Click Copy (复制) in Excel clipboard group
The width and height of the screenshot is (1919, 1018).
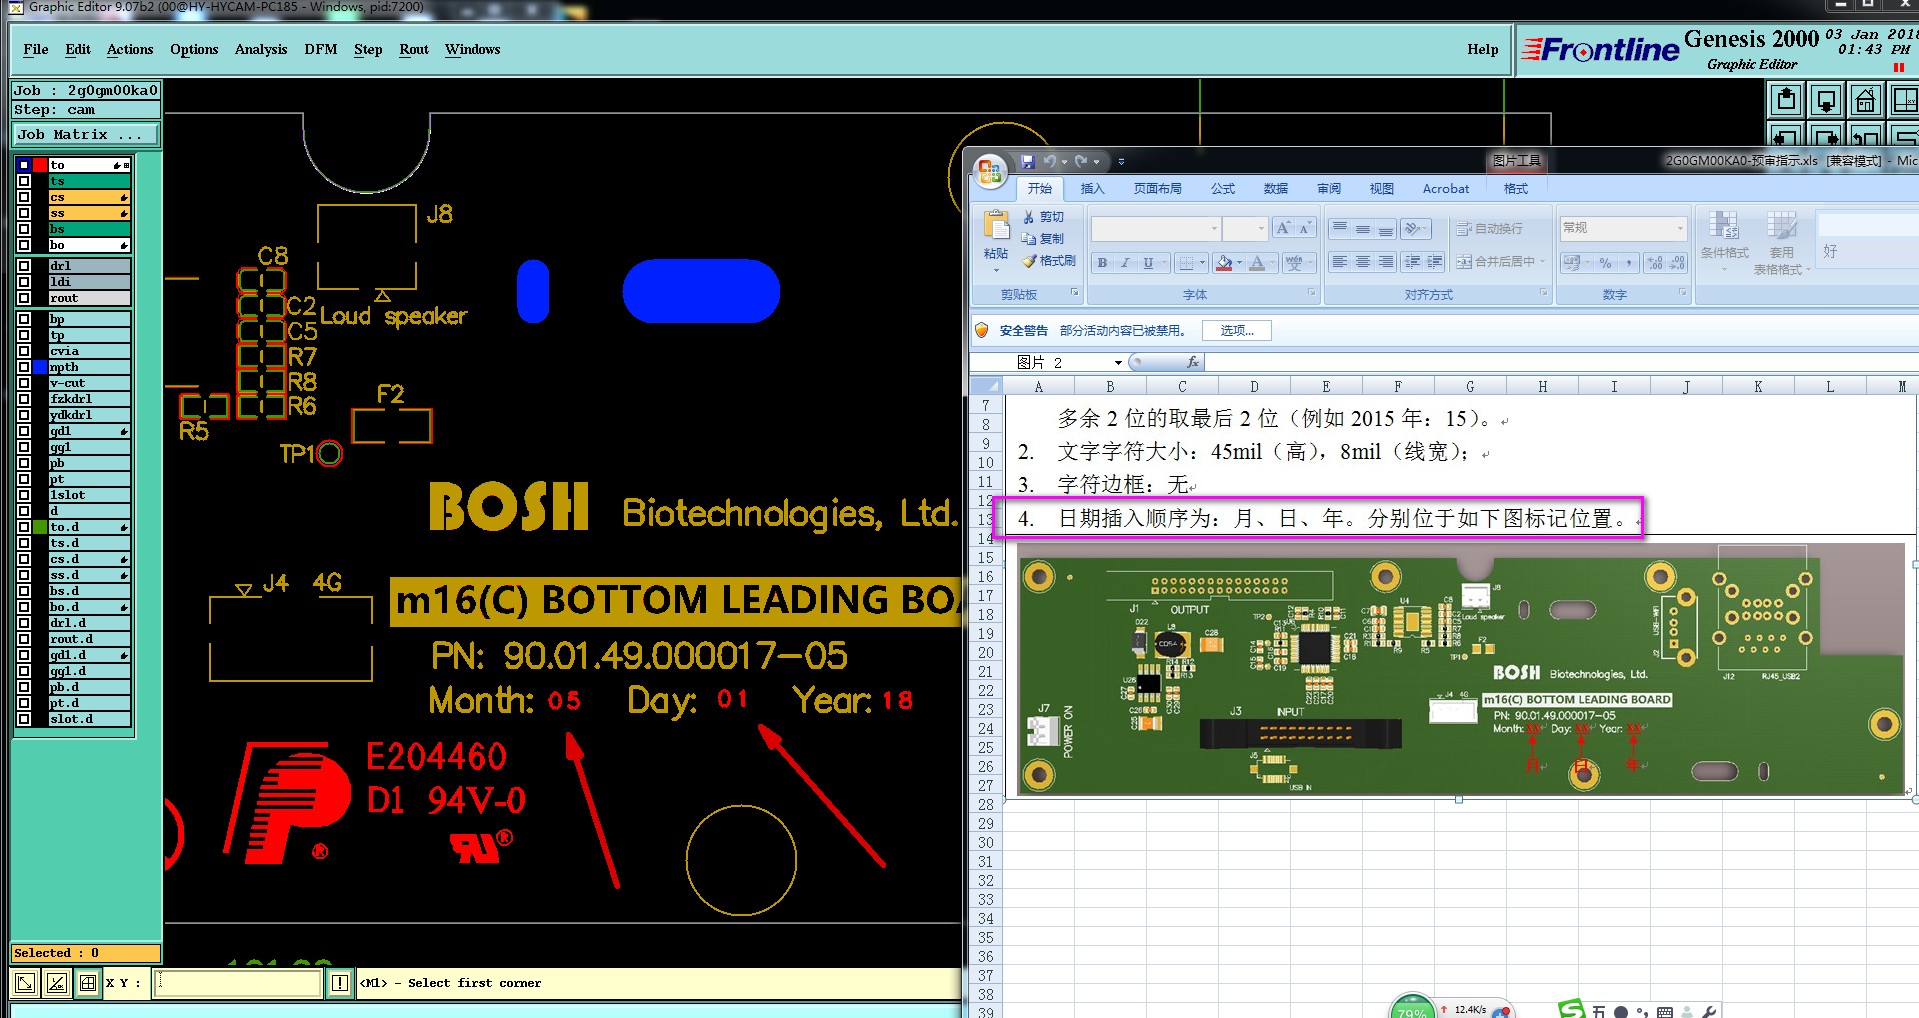pyautogui.click(x=1043, y=239)
